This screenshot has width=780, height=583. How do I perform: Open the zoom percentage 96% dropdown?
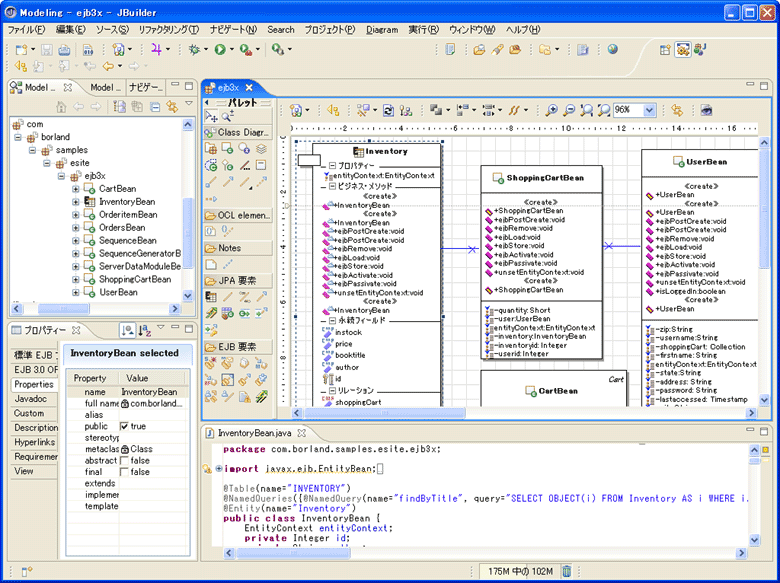point(649,110)
